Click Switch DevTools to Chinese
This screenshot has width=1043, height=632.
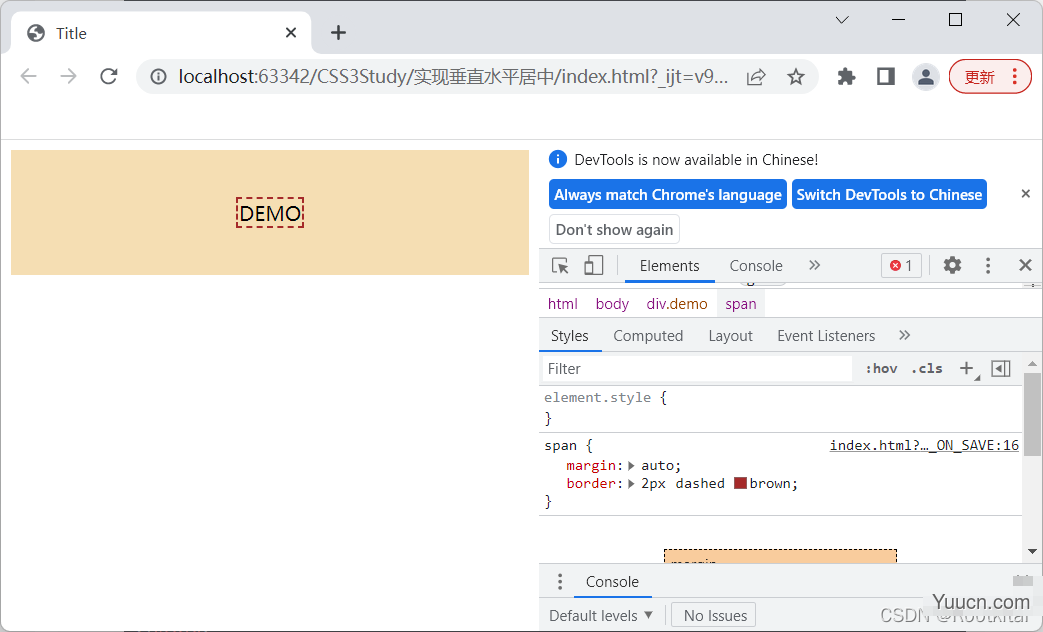coord(889,194)
